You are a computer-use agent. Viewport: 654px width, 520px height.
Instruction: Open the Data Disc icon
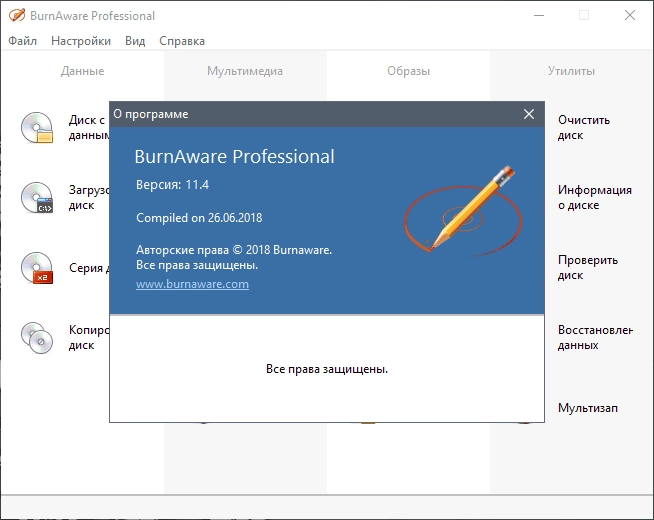click(37, 128)
